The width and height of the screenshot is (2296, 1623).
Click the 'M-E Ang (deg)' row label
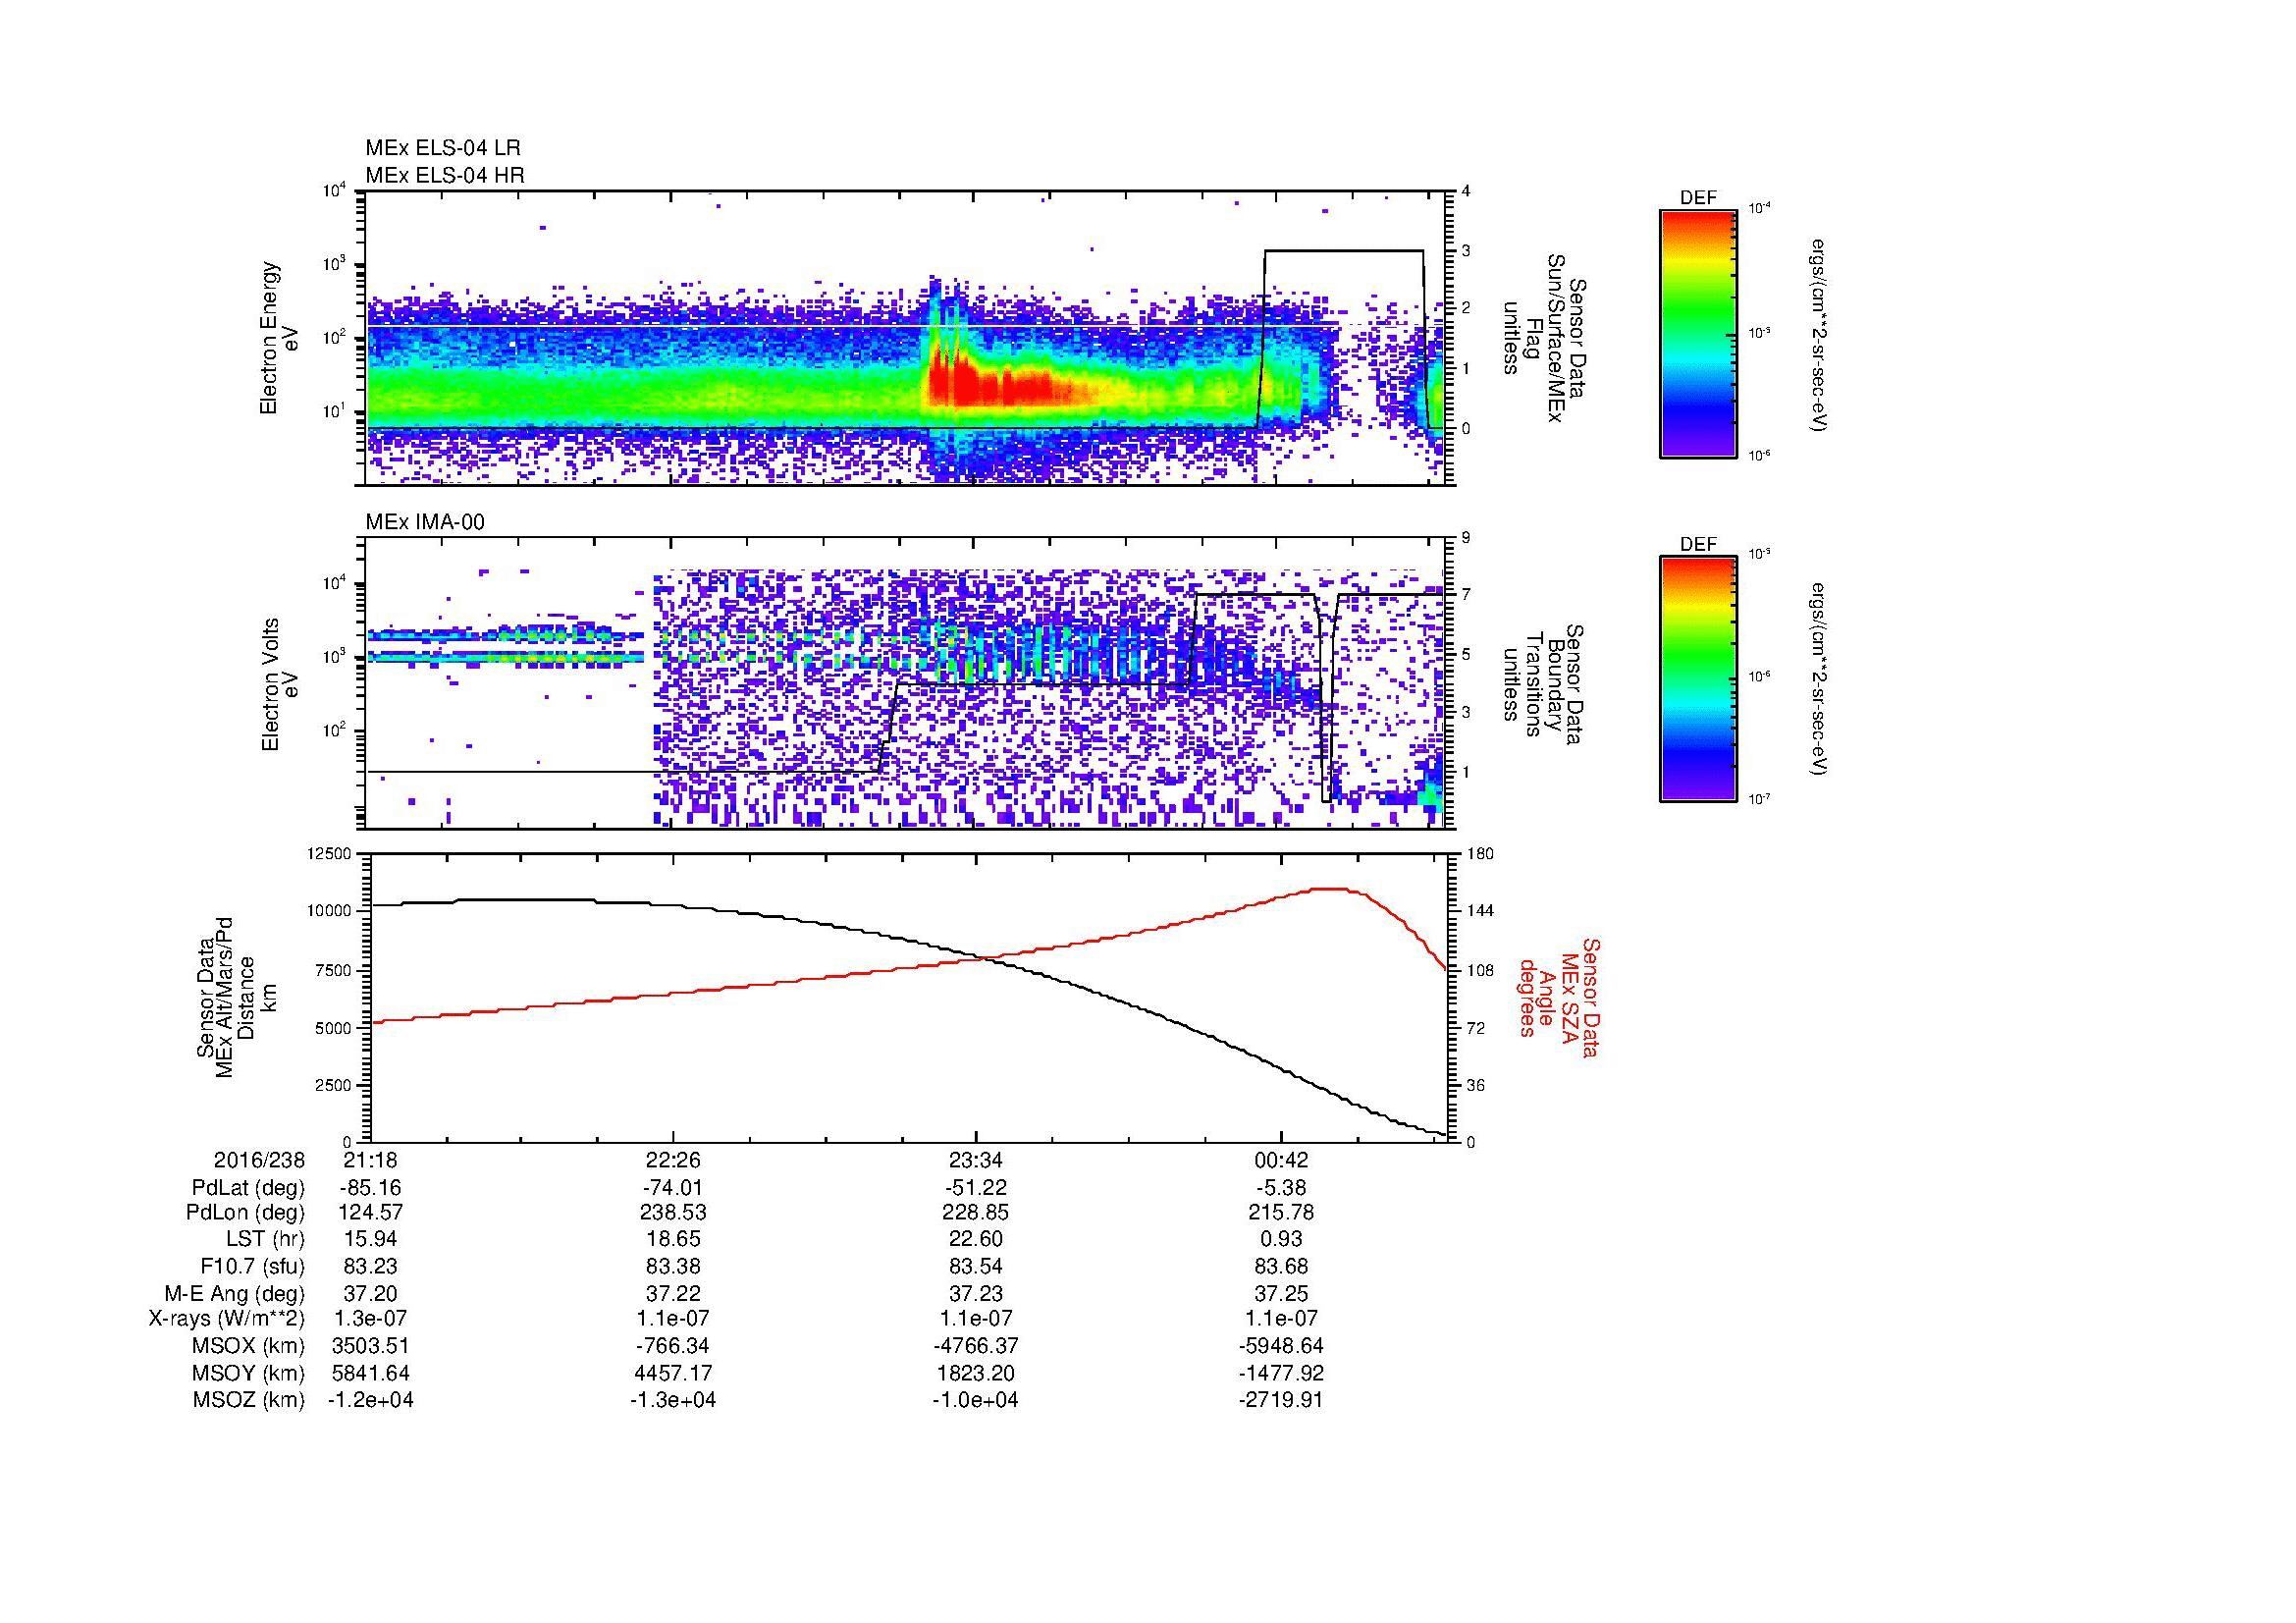pyautogui.click(x=237, y=1293)
